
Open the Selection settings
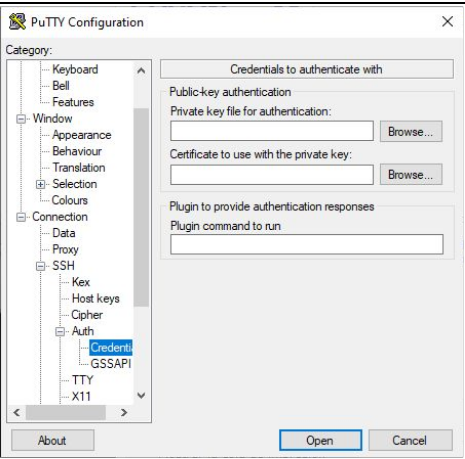(x=75, y=184)
